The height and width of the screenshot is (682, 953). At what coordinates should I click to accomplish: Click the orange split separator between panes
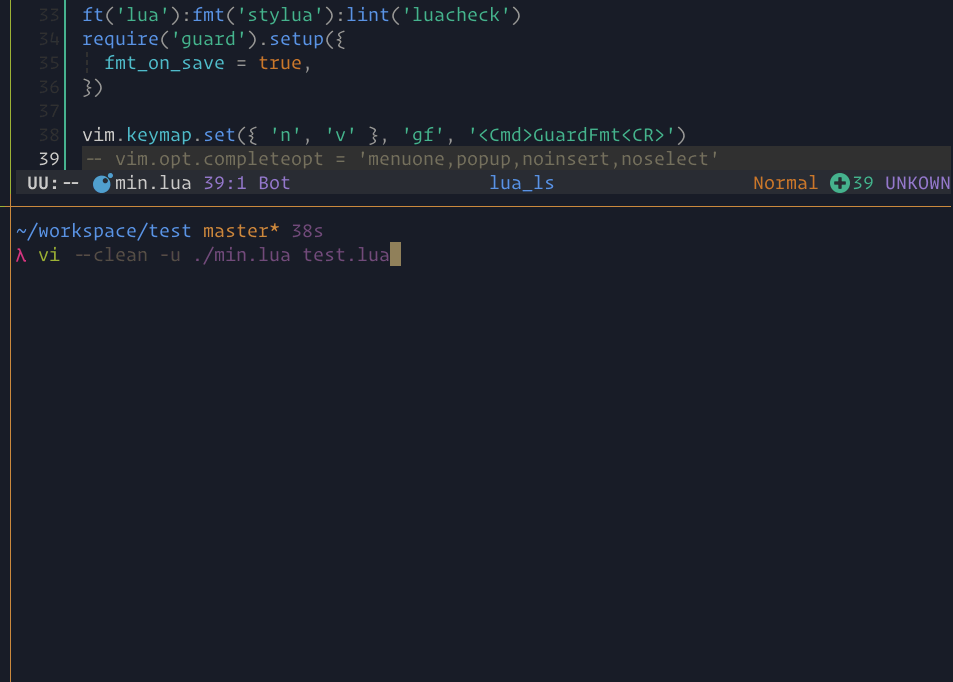476,205
